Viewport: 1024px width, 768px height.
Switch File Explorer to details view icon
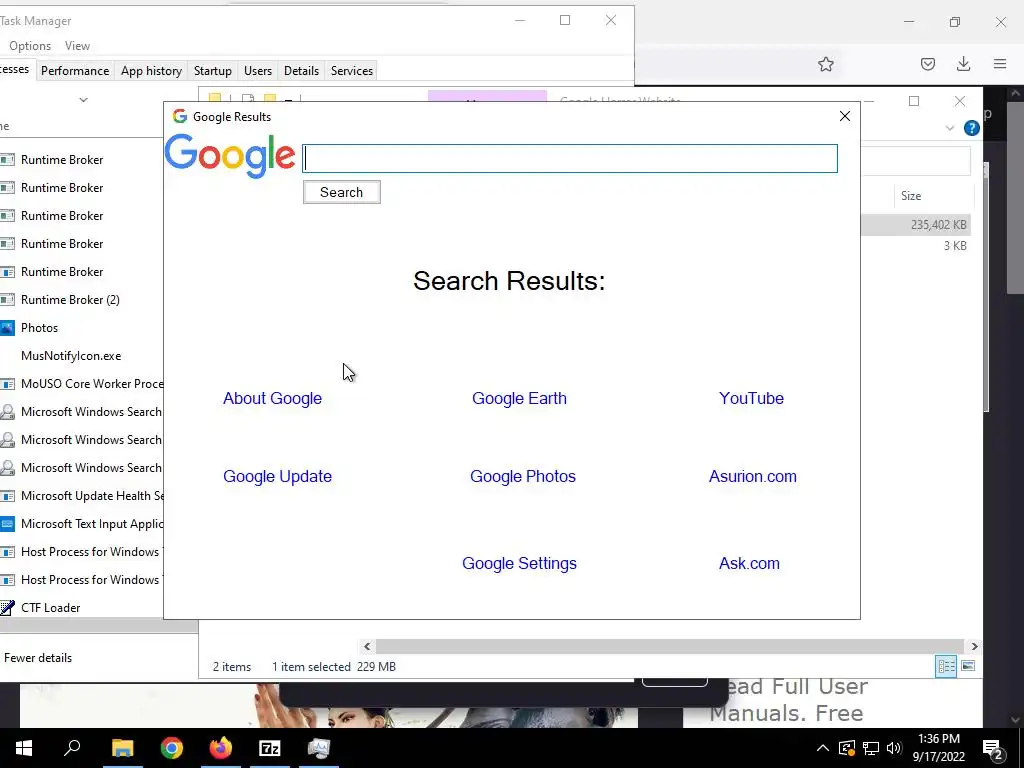pyautogui.click(x=946, y=666)
